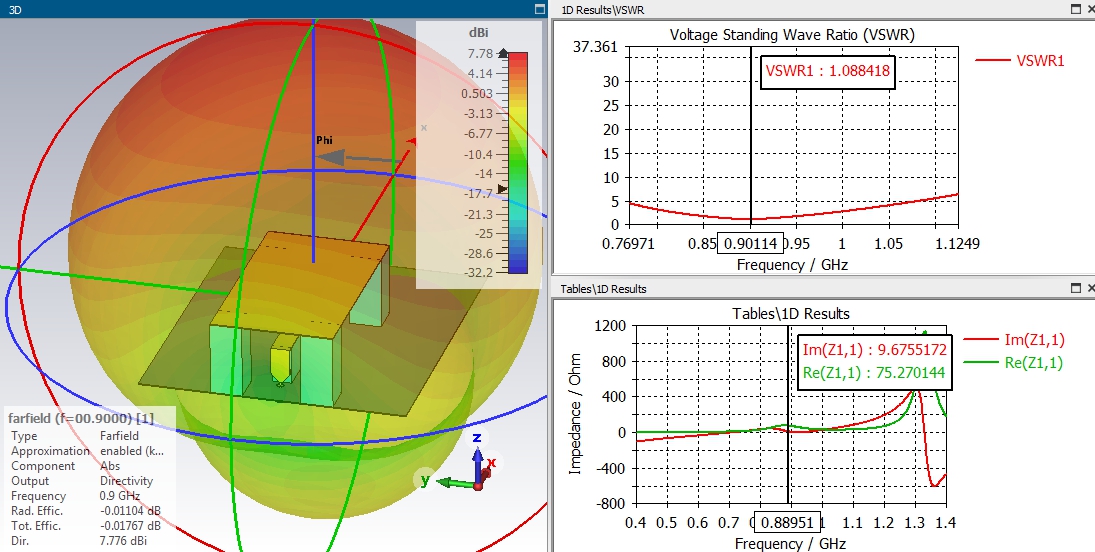Click the upper limit arrow on dBi color ramp
1095x552 pixels.
(x=503, y=53)
